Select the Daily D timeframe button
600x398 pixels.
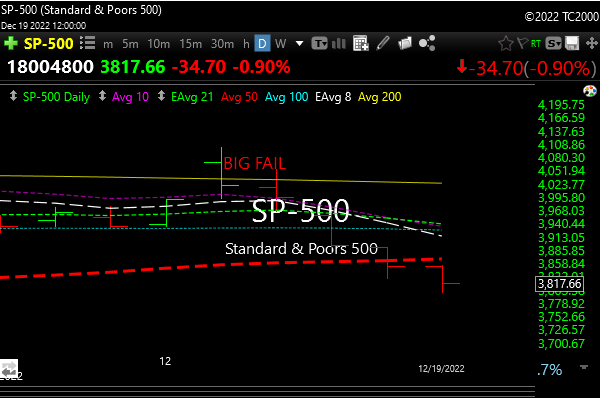[262, 44]
